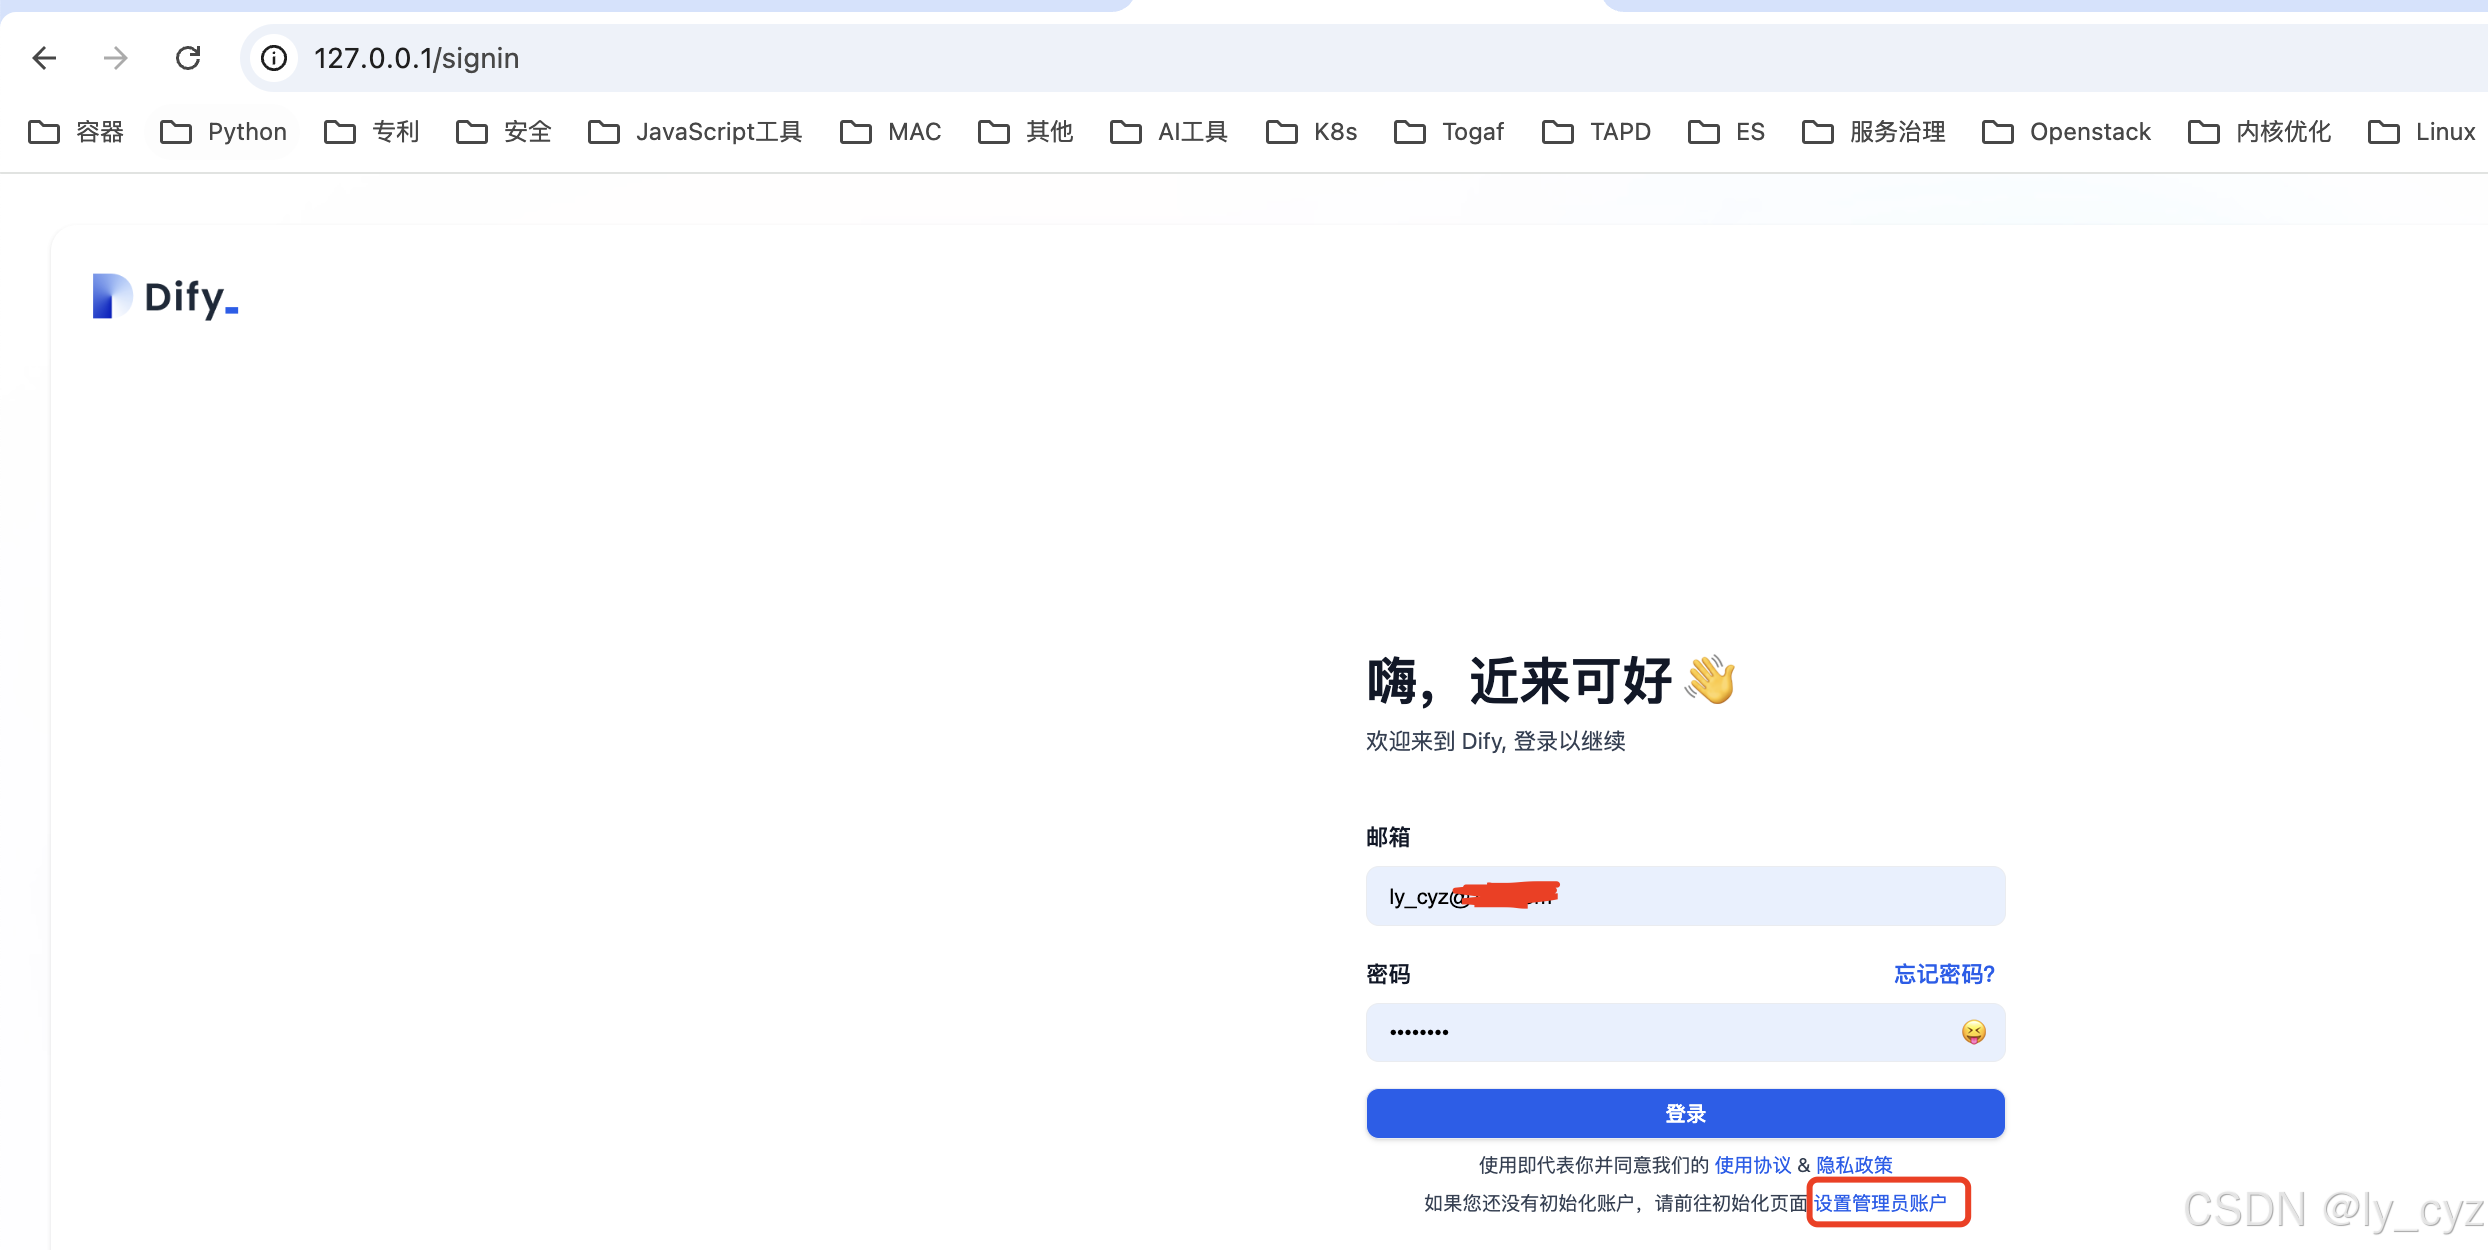Viewport: 2488px width, 1250px height.
Task: Toggle password visibility with the emoji icon
Action: [x=1972, y=1031]
